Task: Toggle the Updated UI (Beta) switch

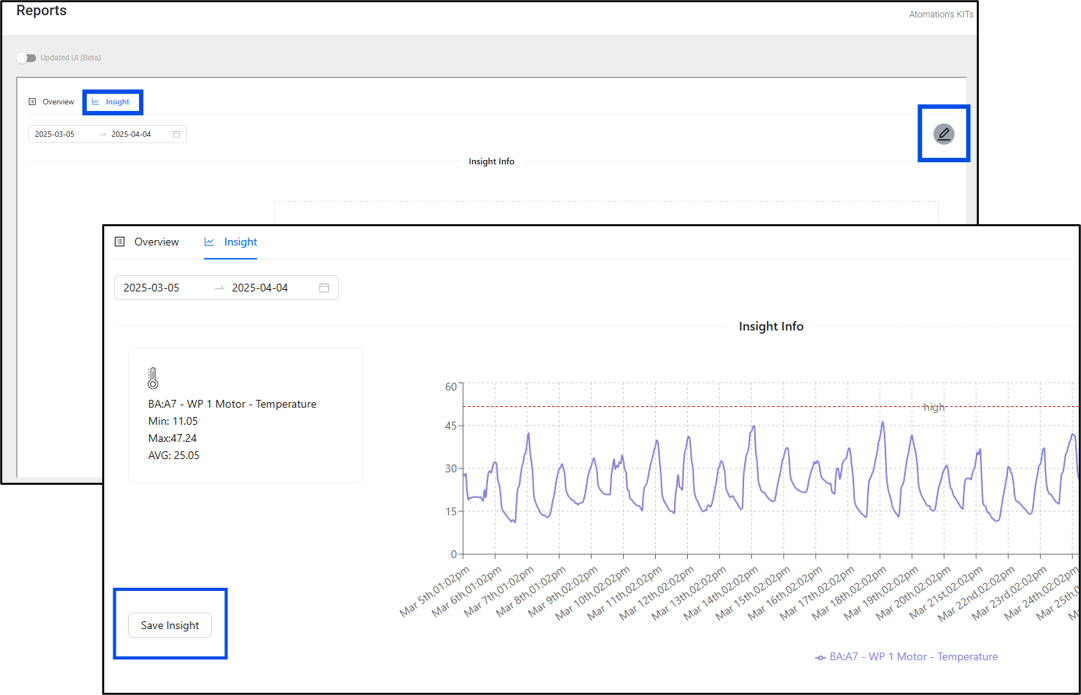Action: pos(26,58)
